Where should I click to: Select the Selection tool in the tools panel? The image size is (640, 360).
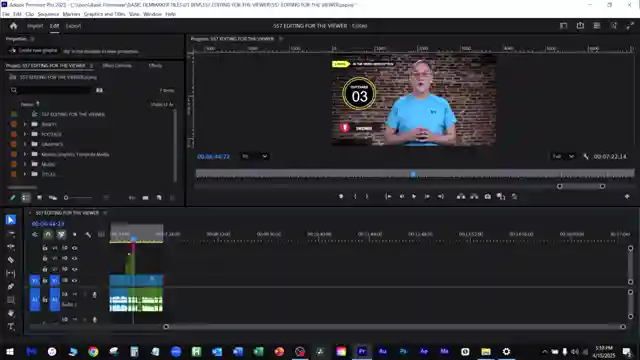pyautogui.click(x=11, y=220)
